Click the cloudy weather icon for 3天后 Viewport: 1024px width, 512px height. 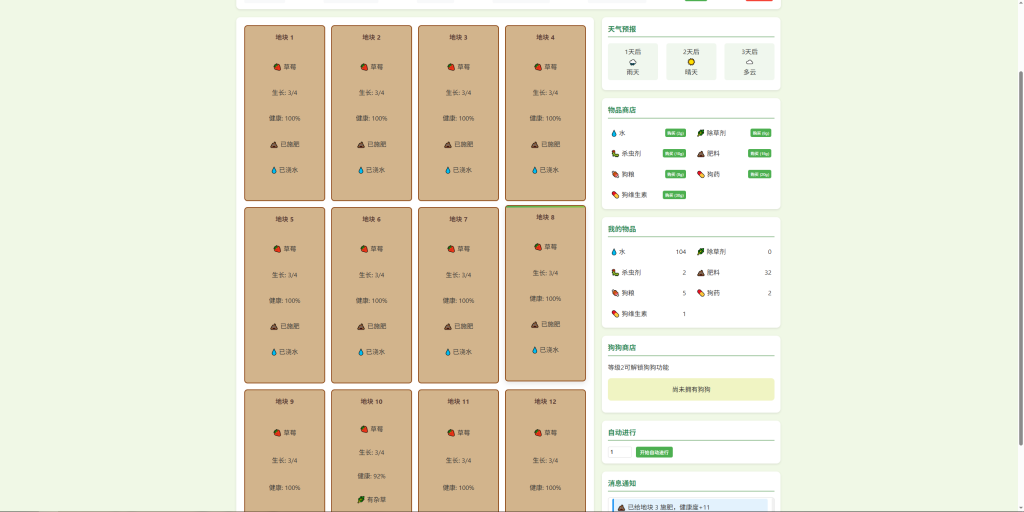749,62
